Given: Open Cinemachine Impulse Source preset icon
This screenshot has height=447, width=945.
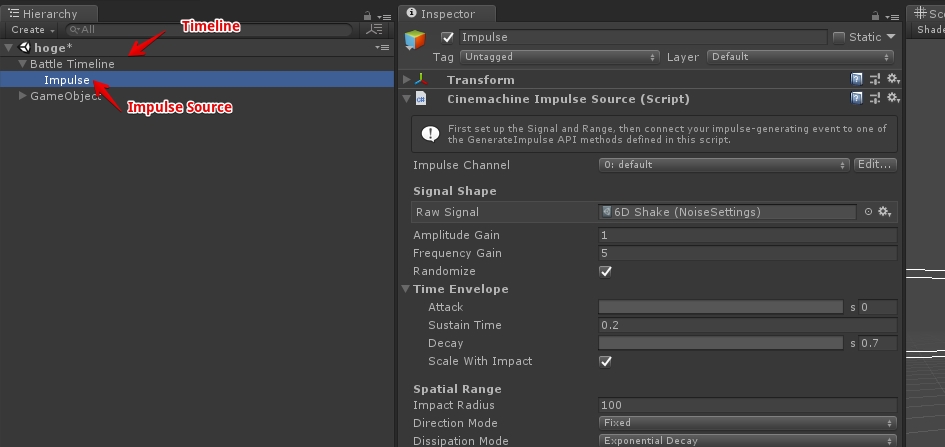Looking at the screenshot, I should (x=875, y=98).
